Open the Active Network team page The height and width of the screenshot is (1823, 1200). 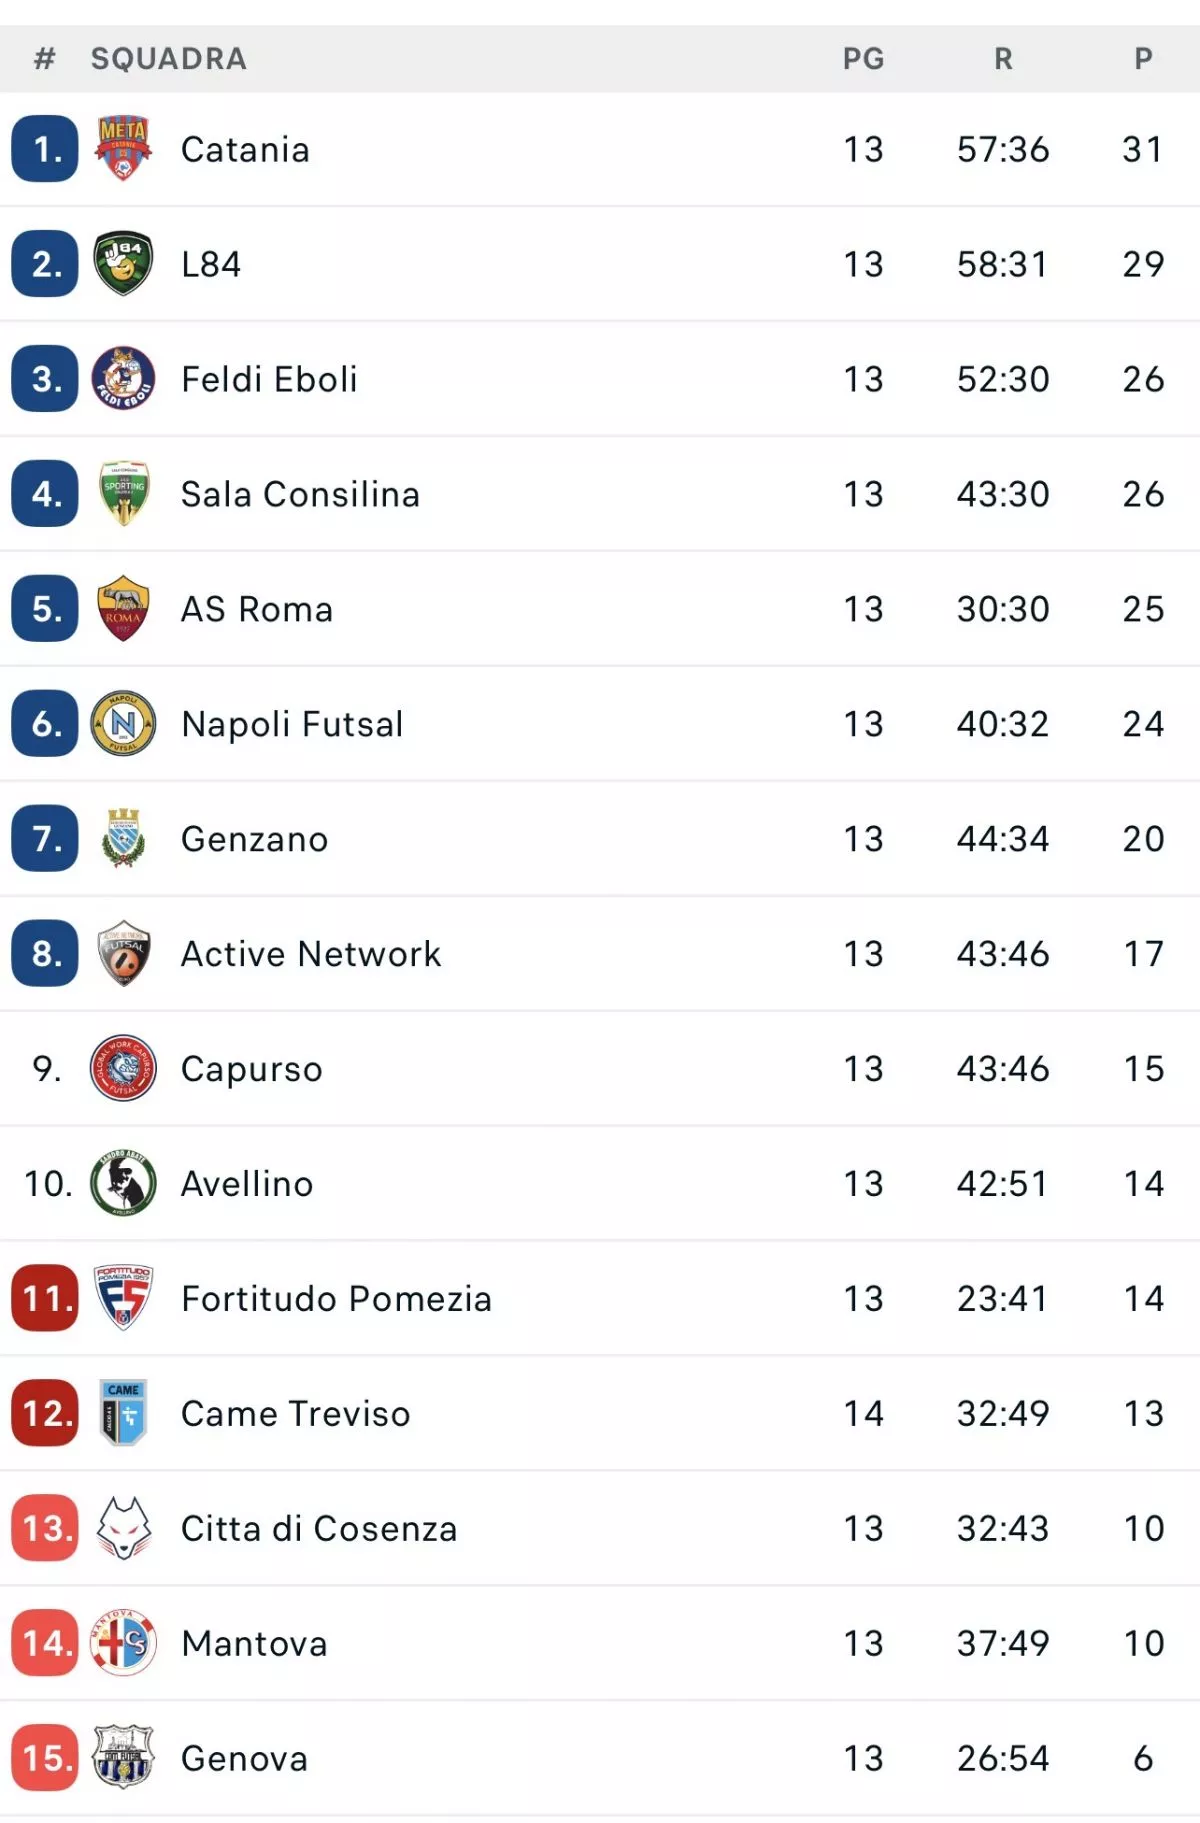(311, 954)
